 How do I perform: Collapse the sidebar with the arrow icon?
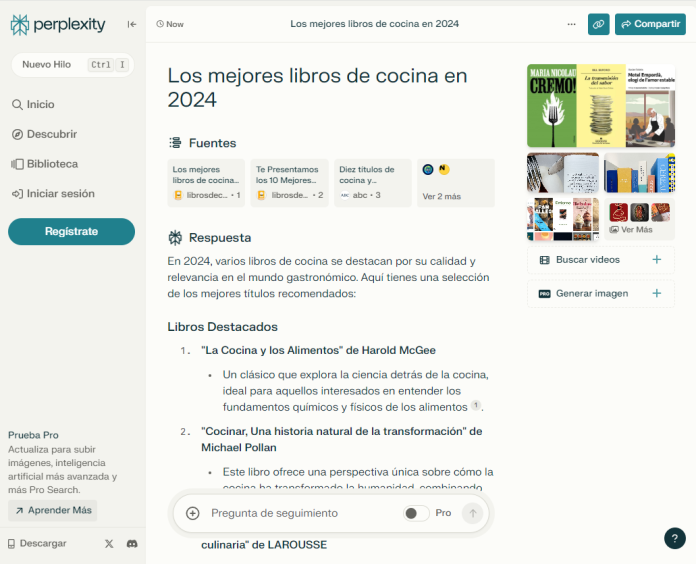pos(132,24)
